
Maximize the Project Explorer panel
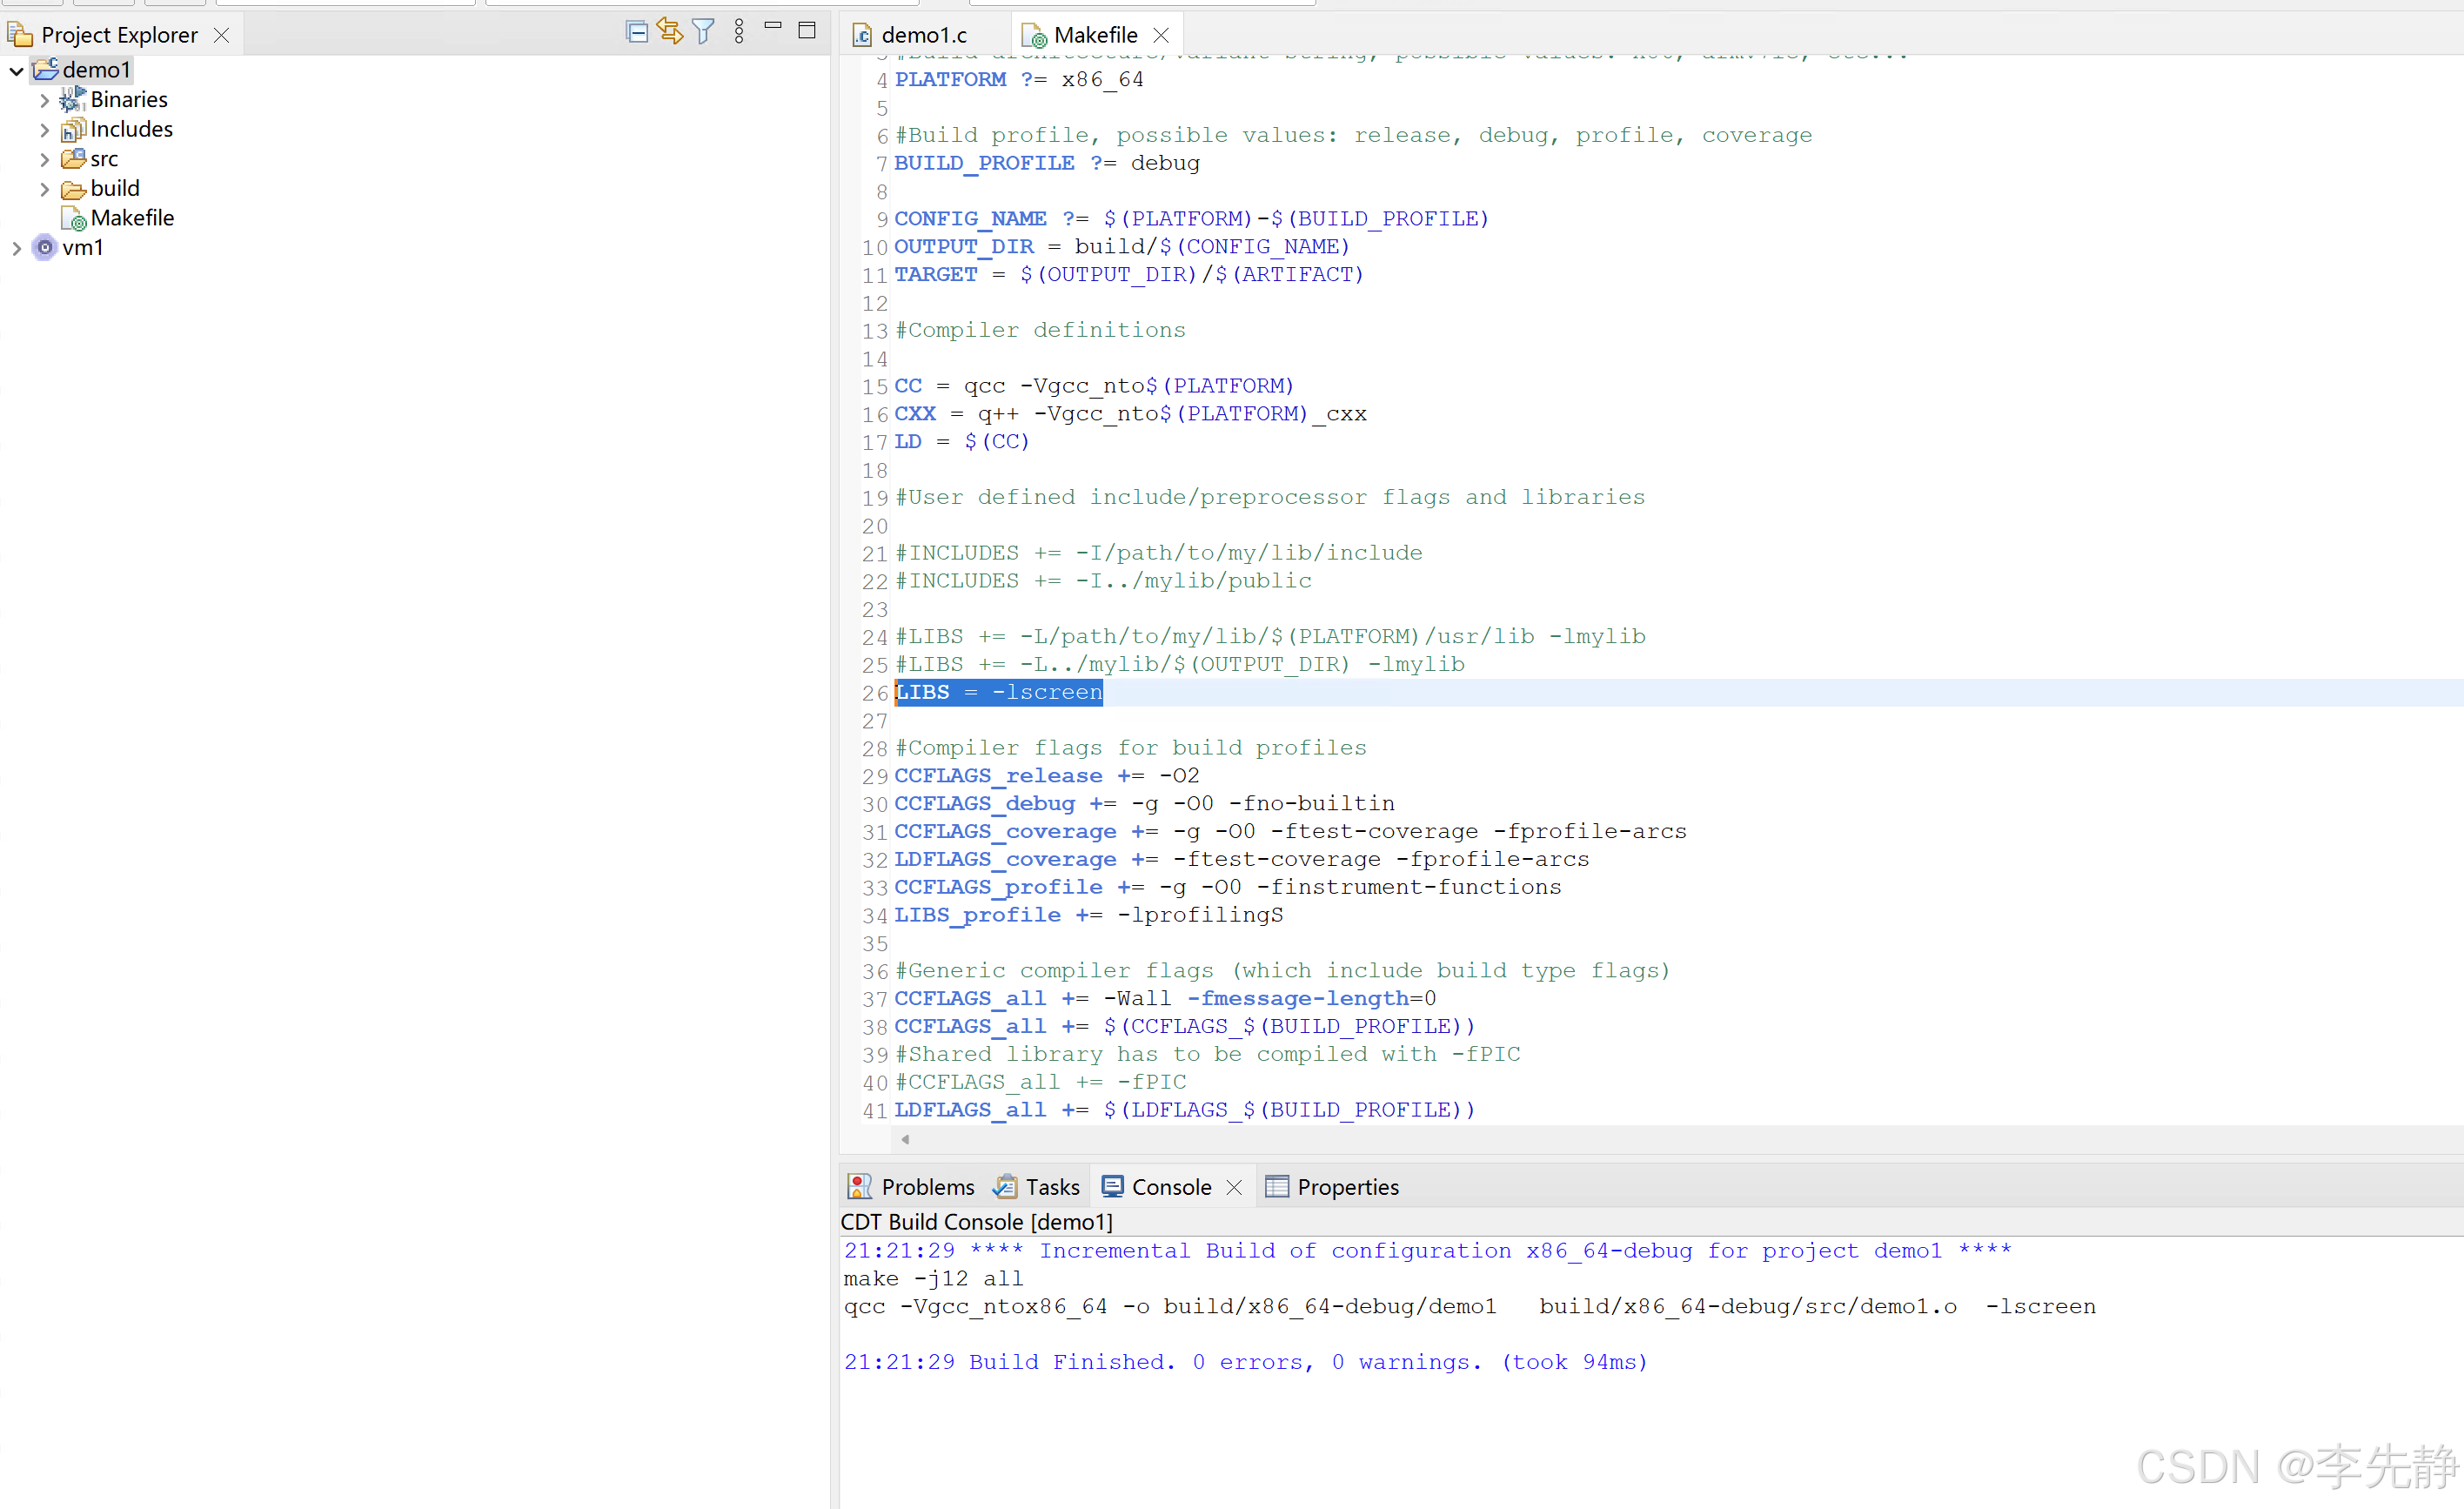[807, 31]
